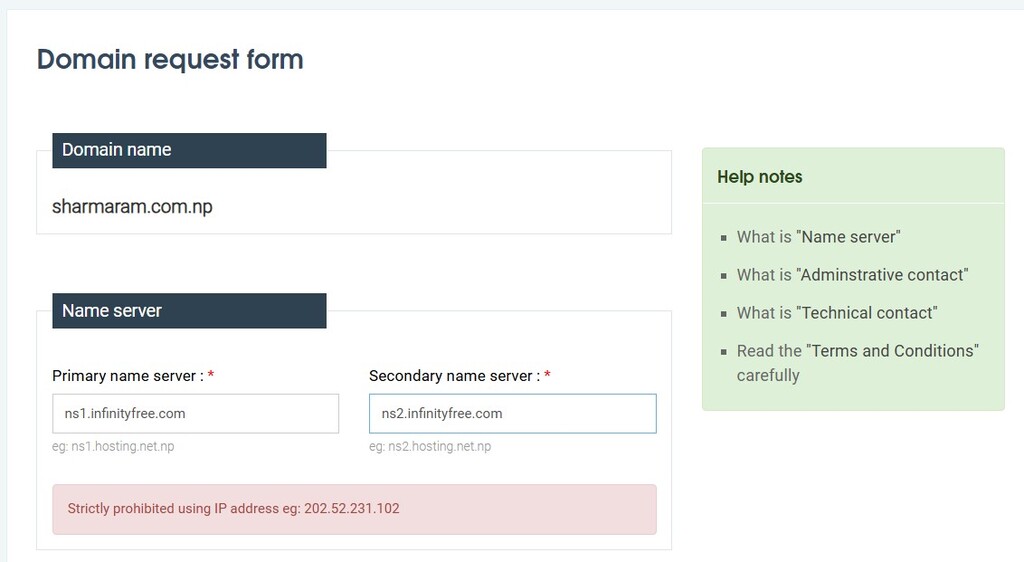Click the Primary name server label
Image resolution: width=1024 pixels, height=562 pixels.
[x=127, y=376]
